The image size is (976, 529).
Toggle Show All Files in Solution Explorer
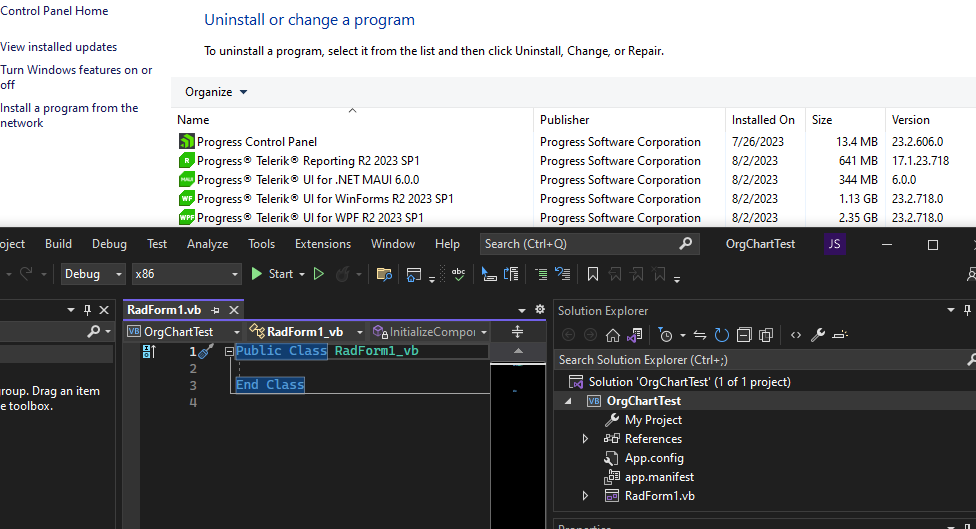coord(766,335)
